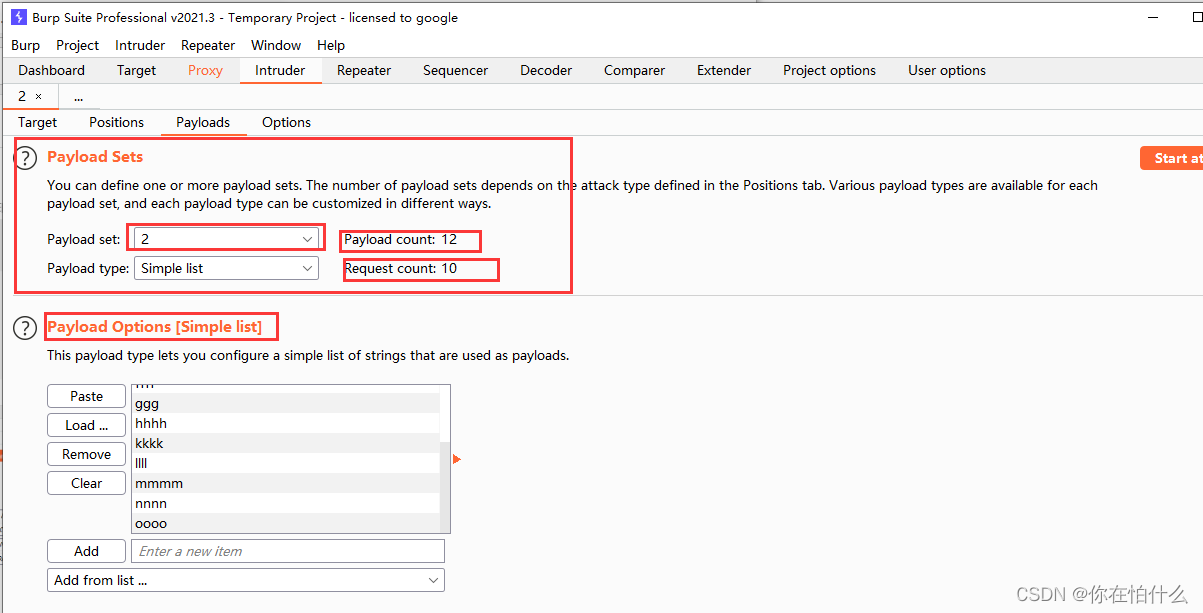This screenshot has height=613, width=1203.
Task: Select payload item mmmm
Action: [286, 483]
